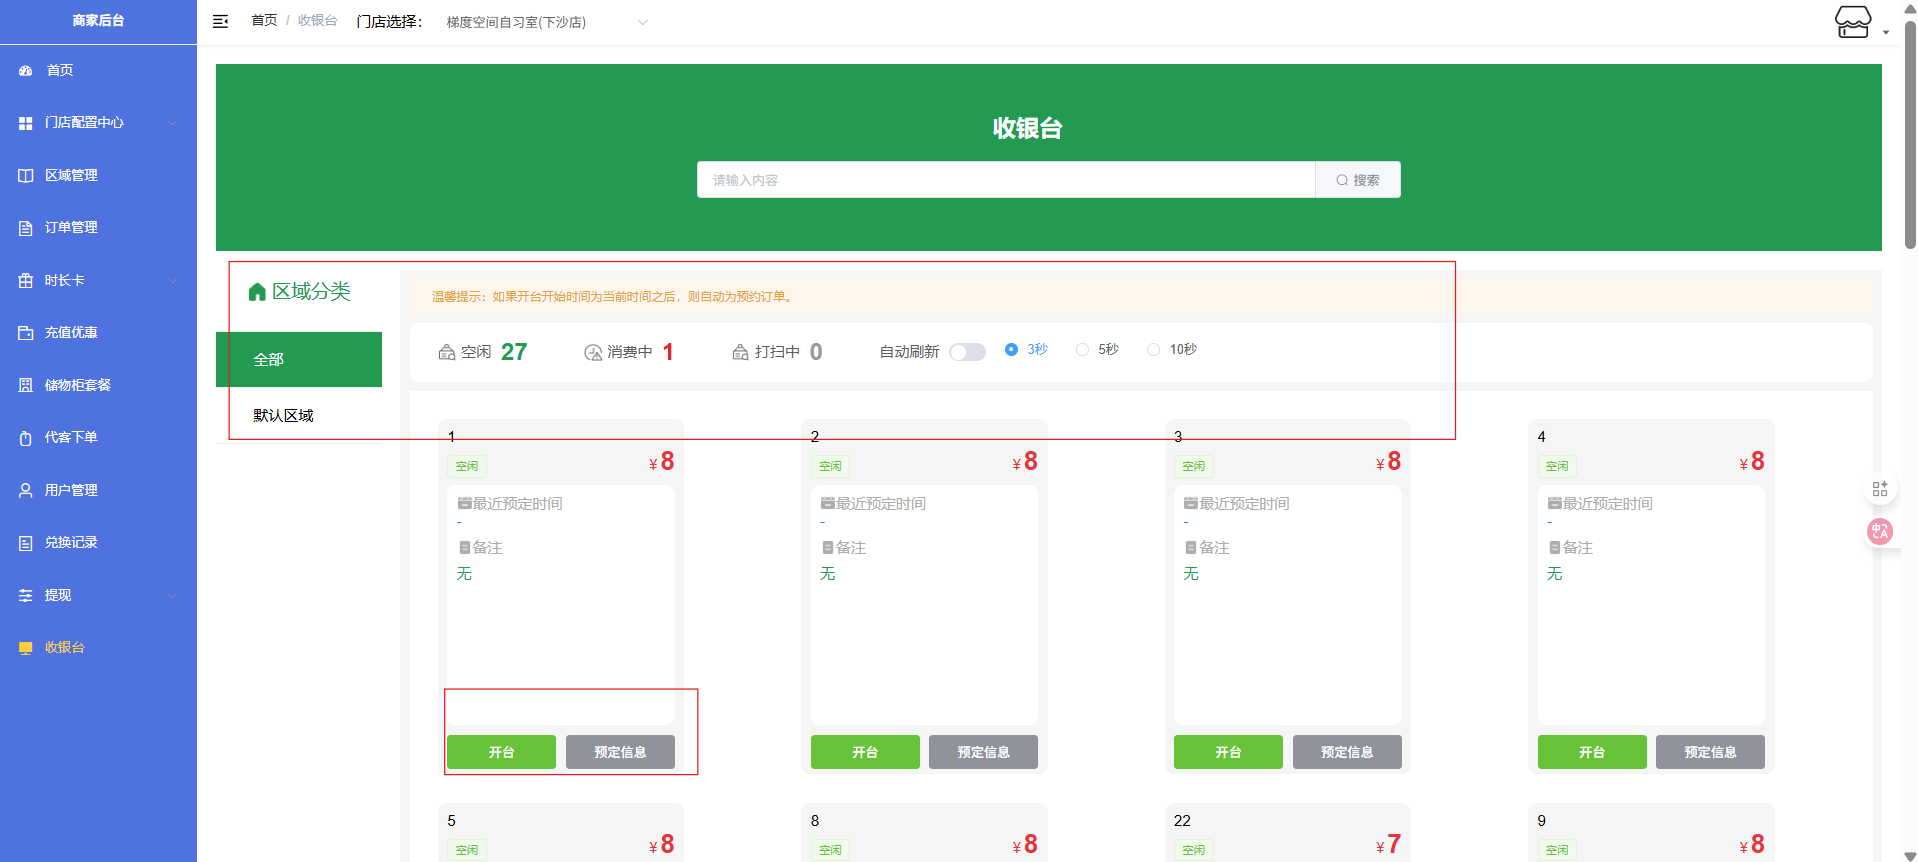This screenshot has width=1918, height=862.
Task: Click 开台 on seat 3
Action: pyautogui.click(x=1228, y=752)
